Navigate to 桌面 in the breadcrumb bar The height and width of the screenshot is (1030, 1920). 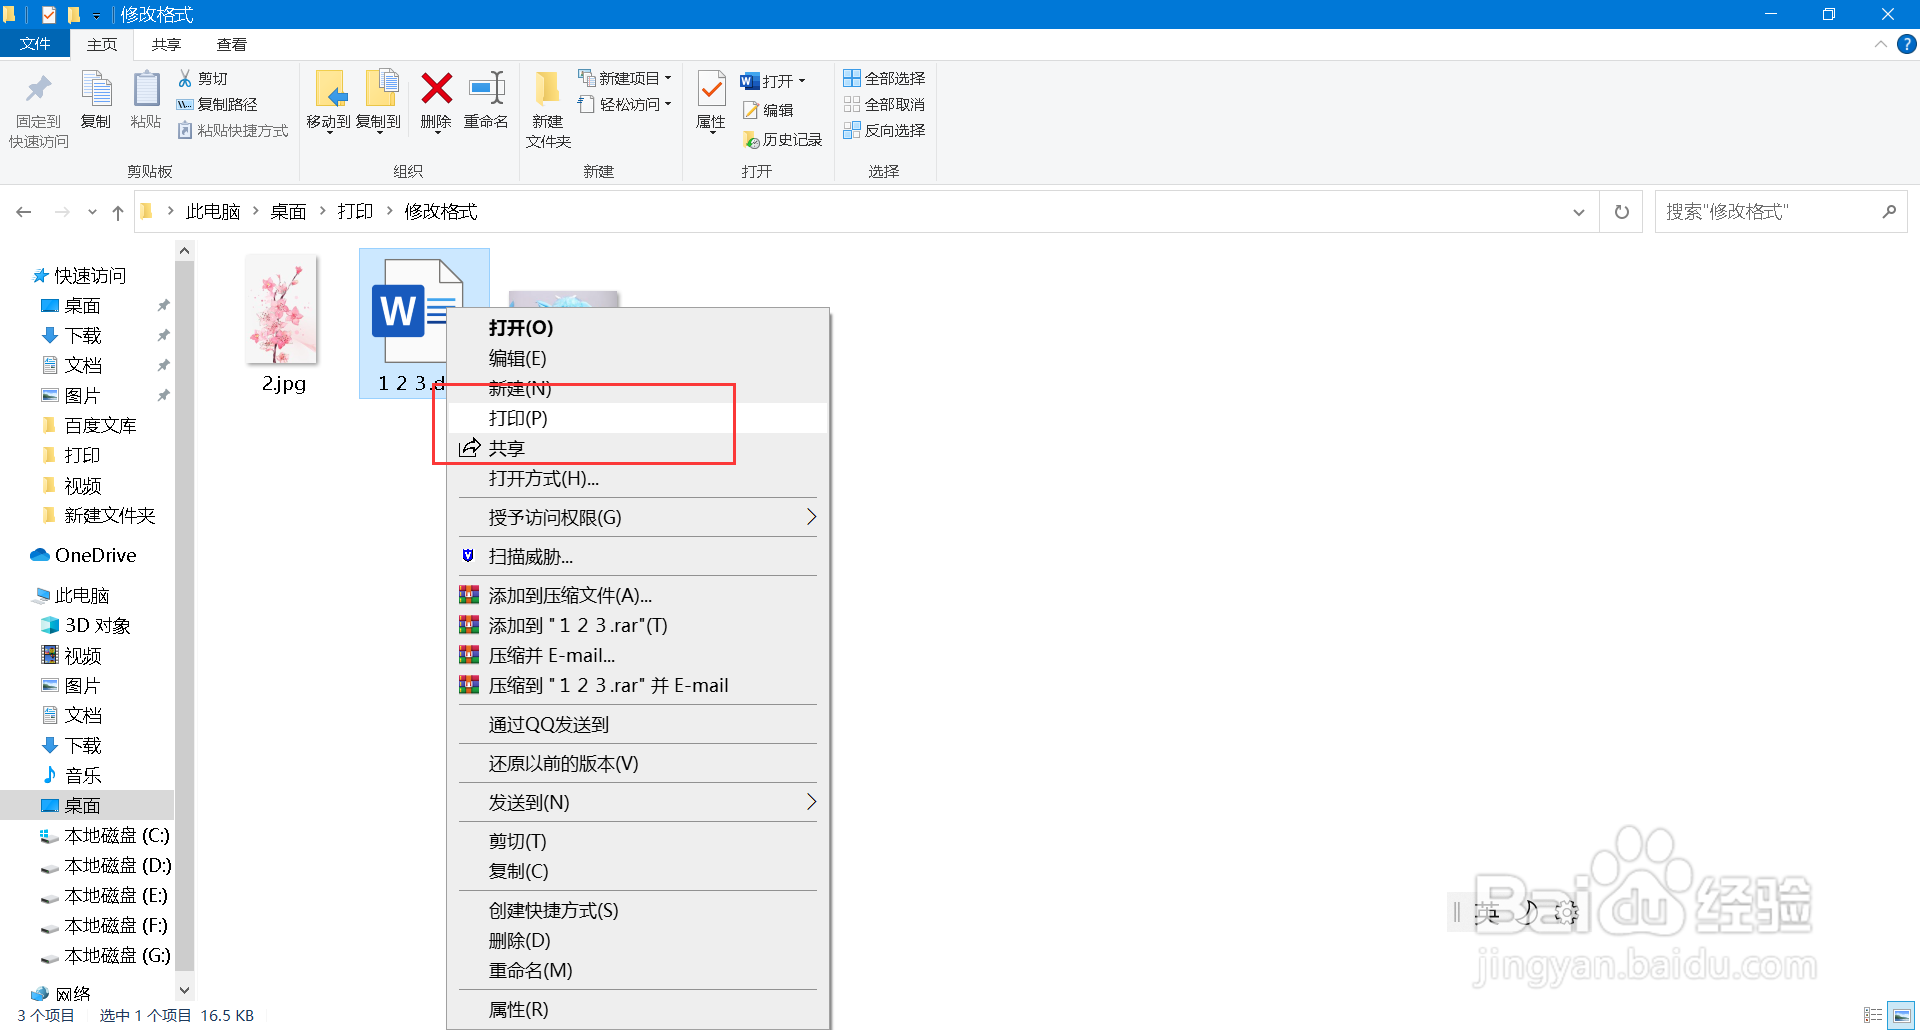click(x=288, y=211)
